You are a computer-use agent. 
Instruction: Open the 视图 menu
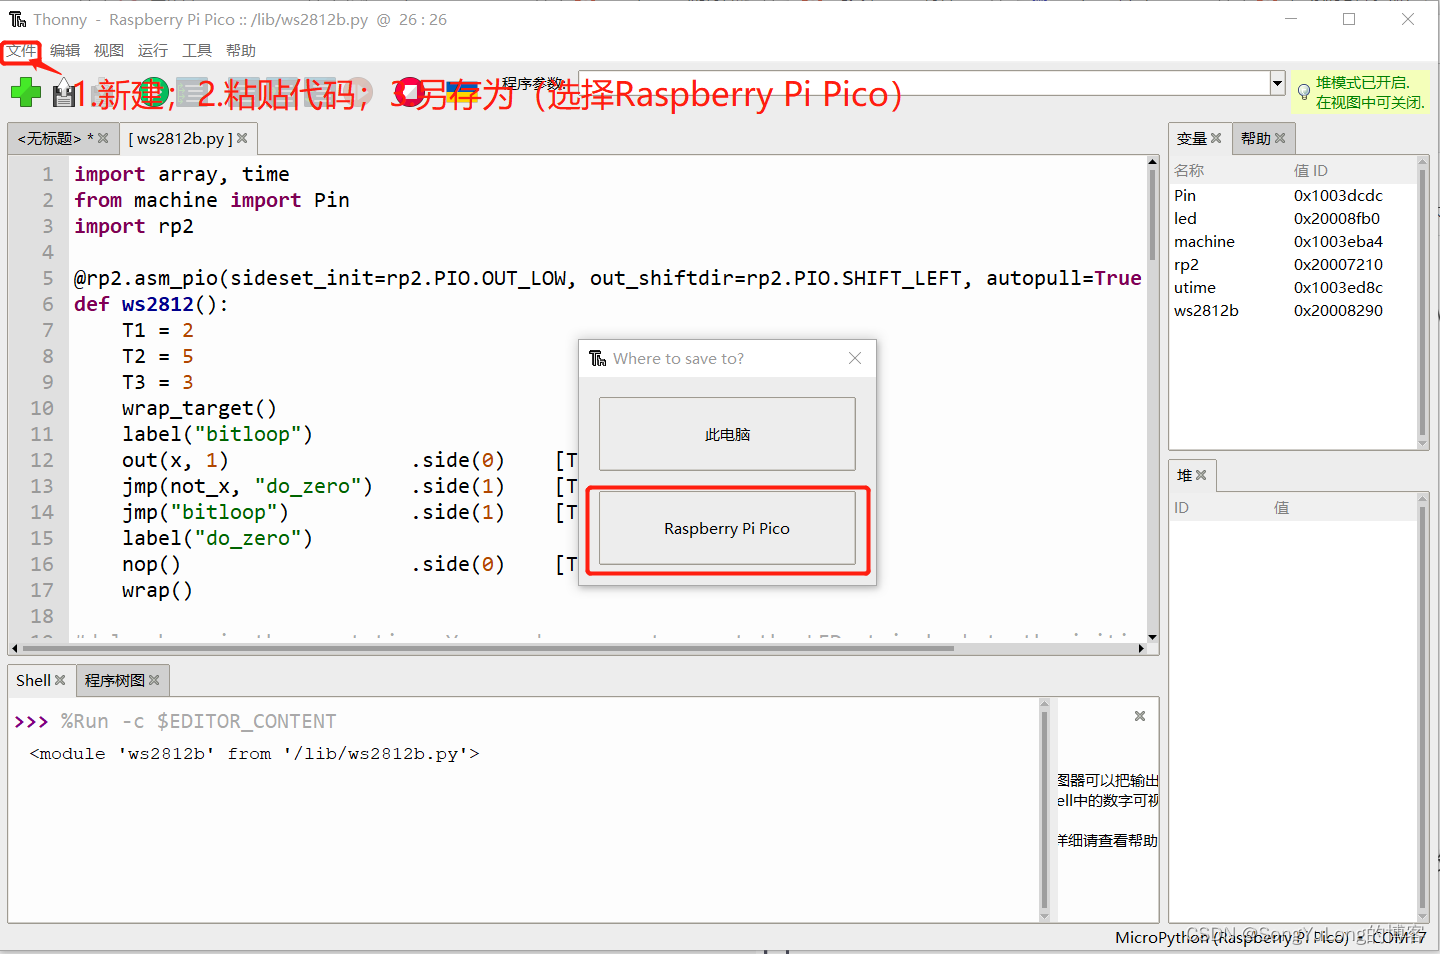109,51
